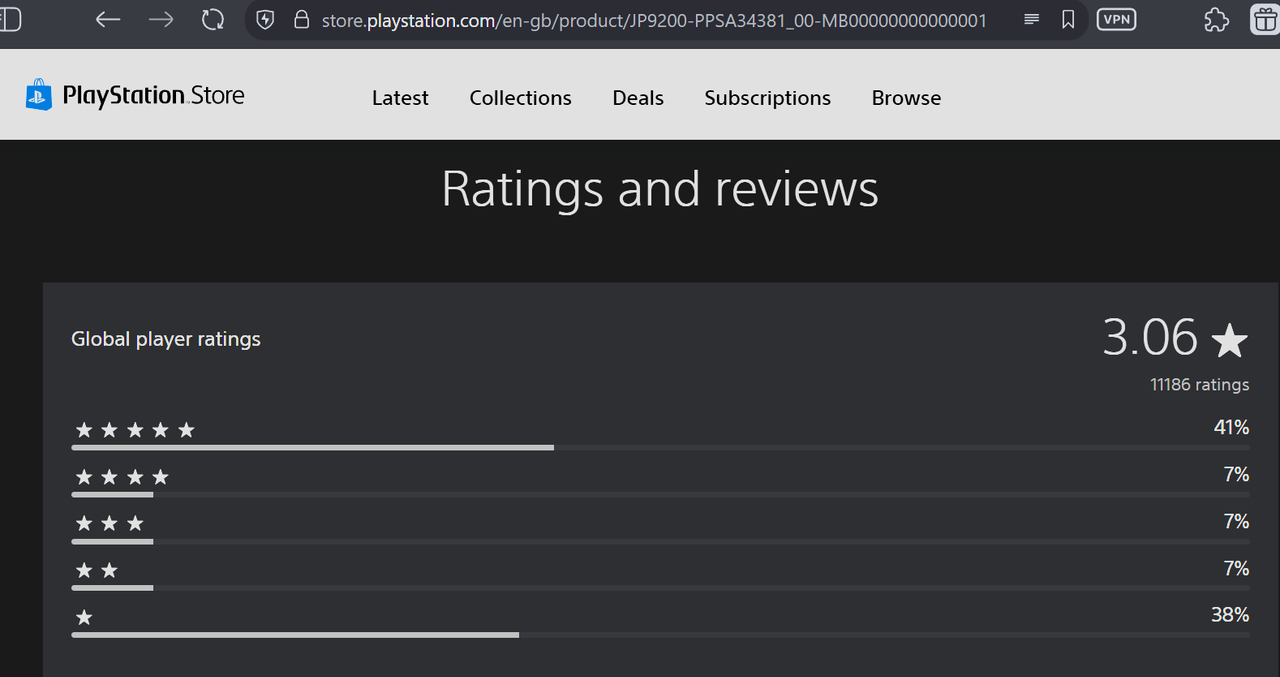Bookmark this page with the bookmark icon
Screen dimensions: 1280x677
(1068, 20)
